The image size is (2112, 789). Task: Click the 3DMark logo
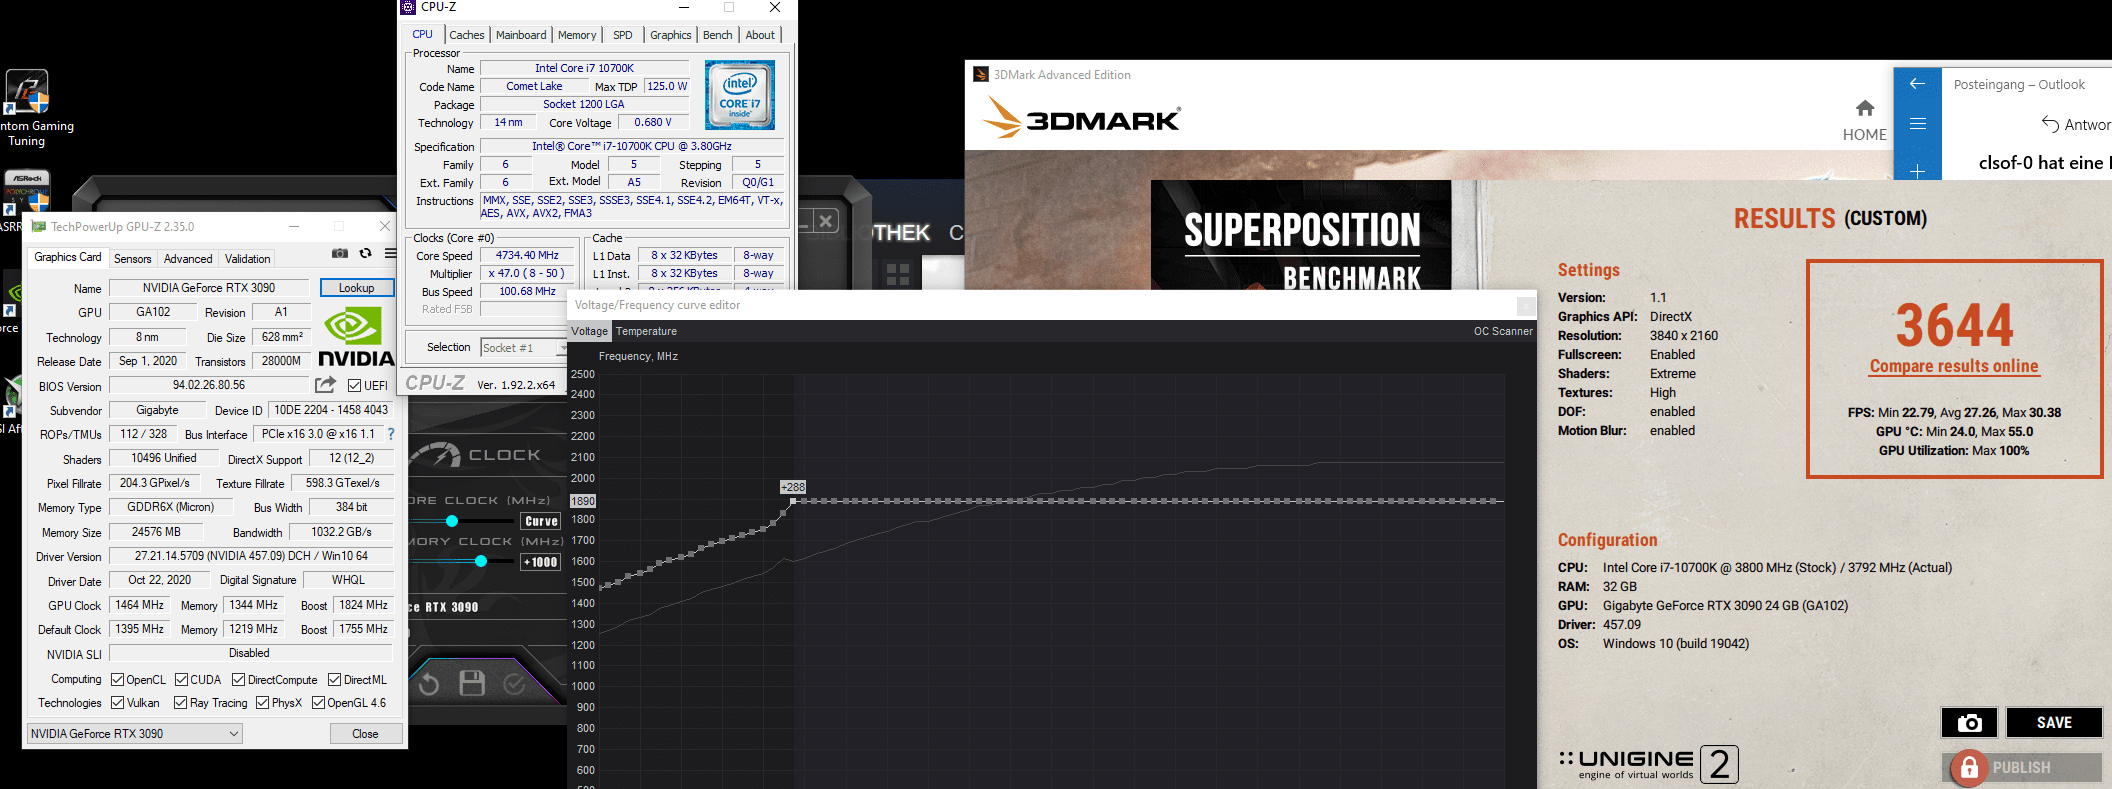click(1080, 118)
